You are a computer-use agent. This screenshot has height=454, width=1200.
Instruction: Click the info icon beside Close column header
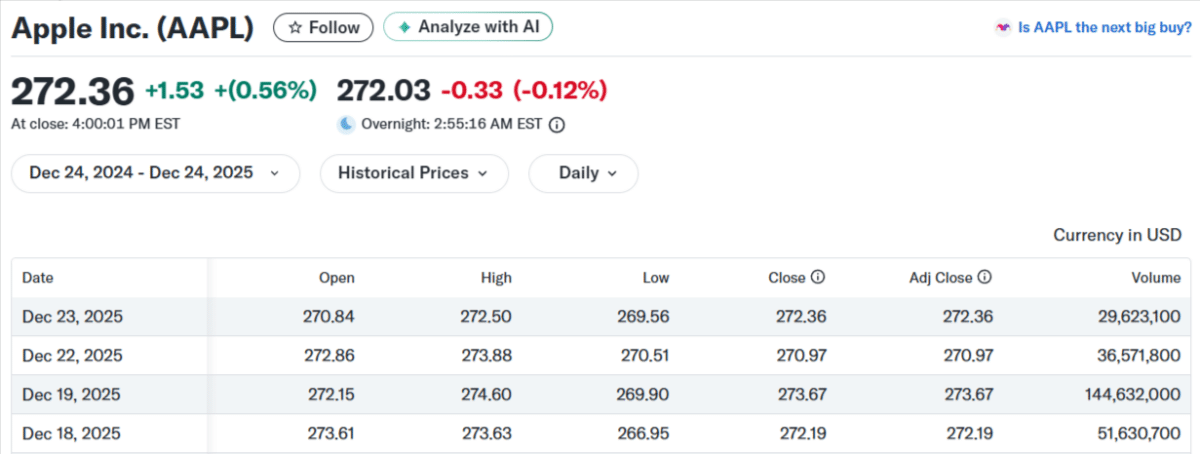(817, 277)
